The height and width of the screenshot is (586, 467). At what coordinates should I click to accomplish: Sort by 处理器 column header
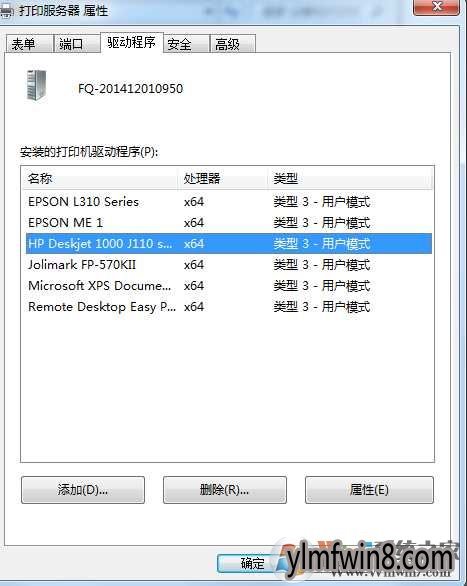(x=223, y=178)
